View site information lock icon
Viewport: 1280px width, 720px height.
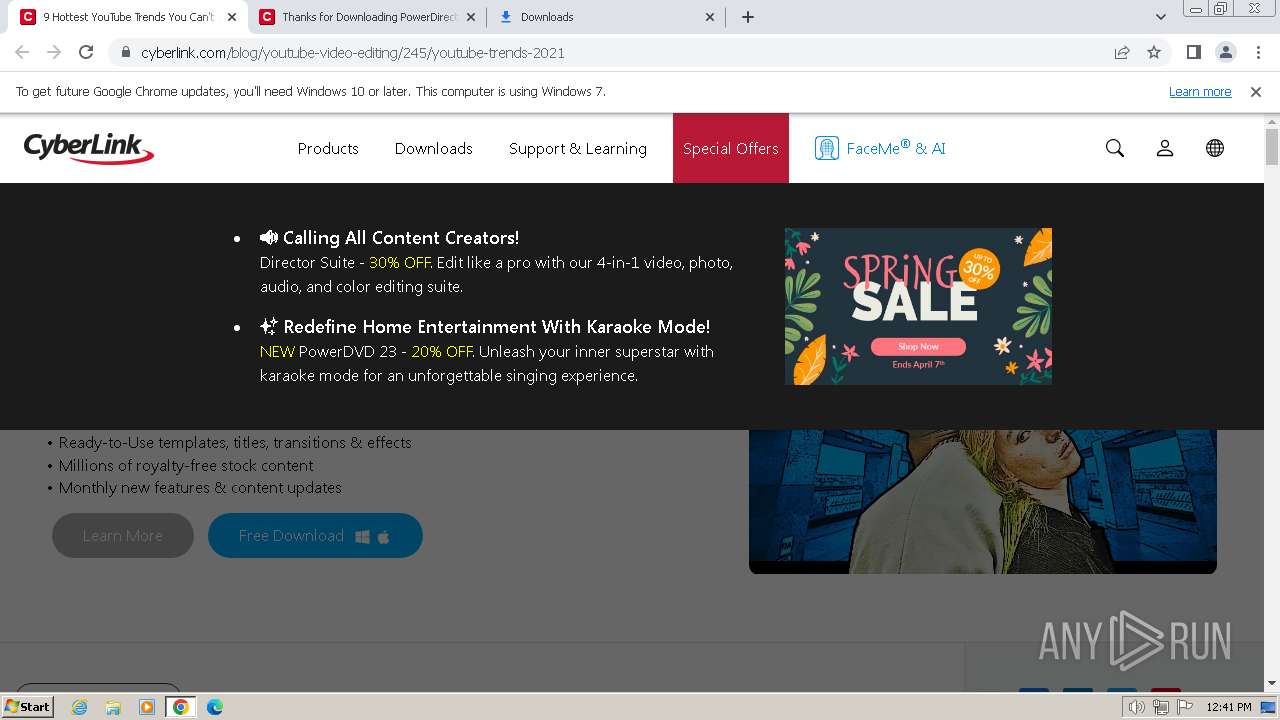[x=125, y=52]
